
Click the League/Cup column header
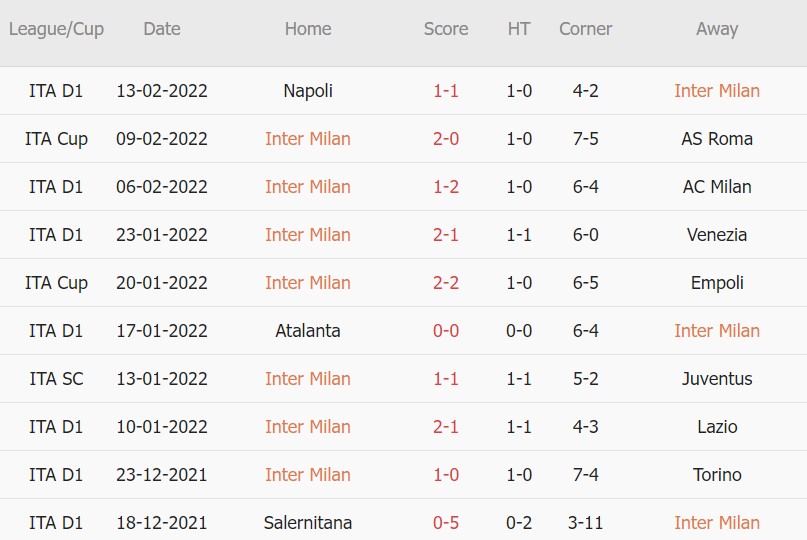[56, 29]
